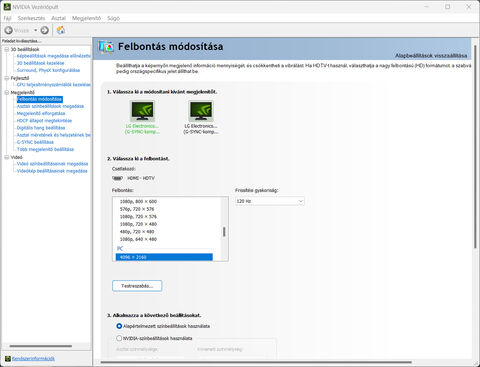Open GPU teljesítményszámlálók kezelése tree item
Screen dimensions: 480x367
tap(54, 85)
